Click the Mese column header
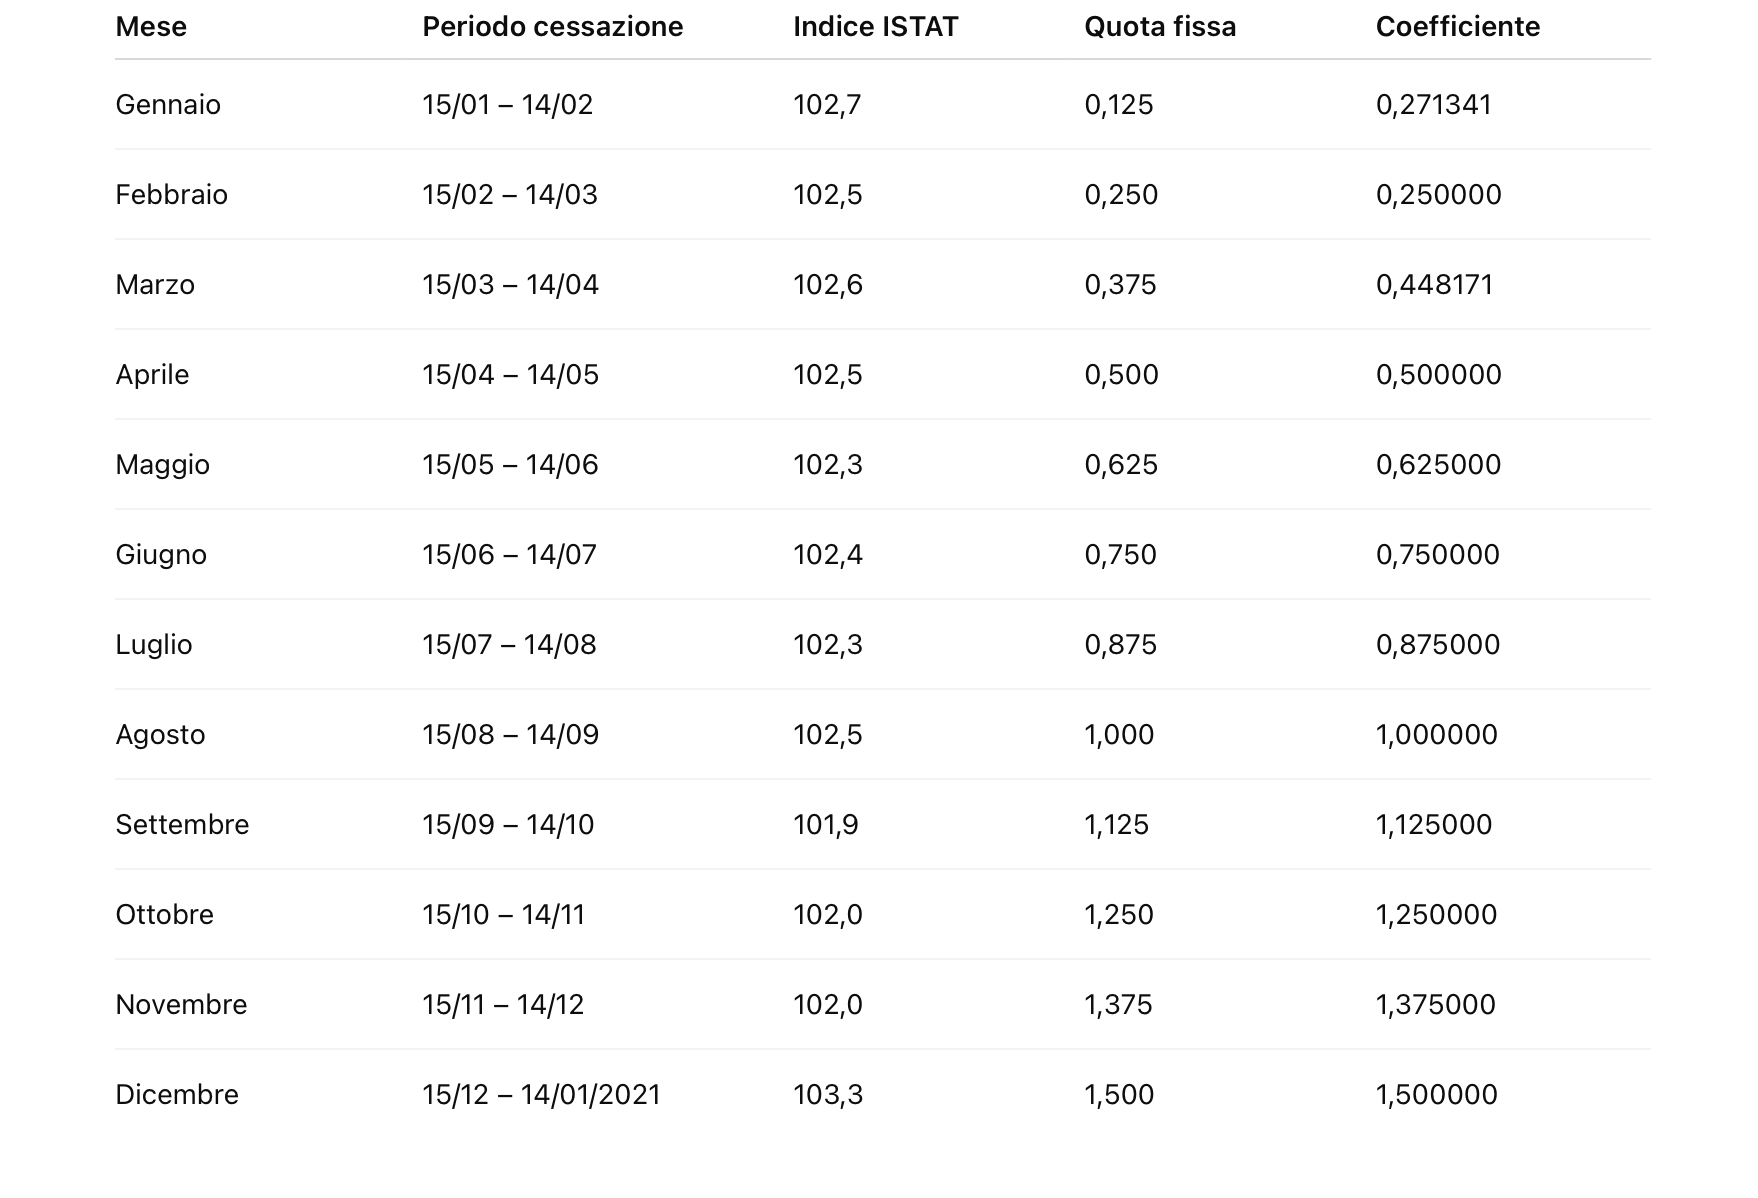This screenshot has width=1758, height=1198. coord(151,27)
